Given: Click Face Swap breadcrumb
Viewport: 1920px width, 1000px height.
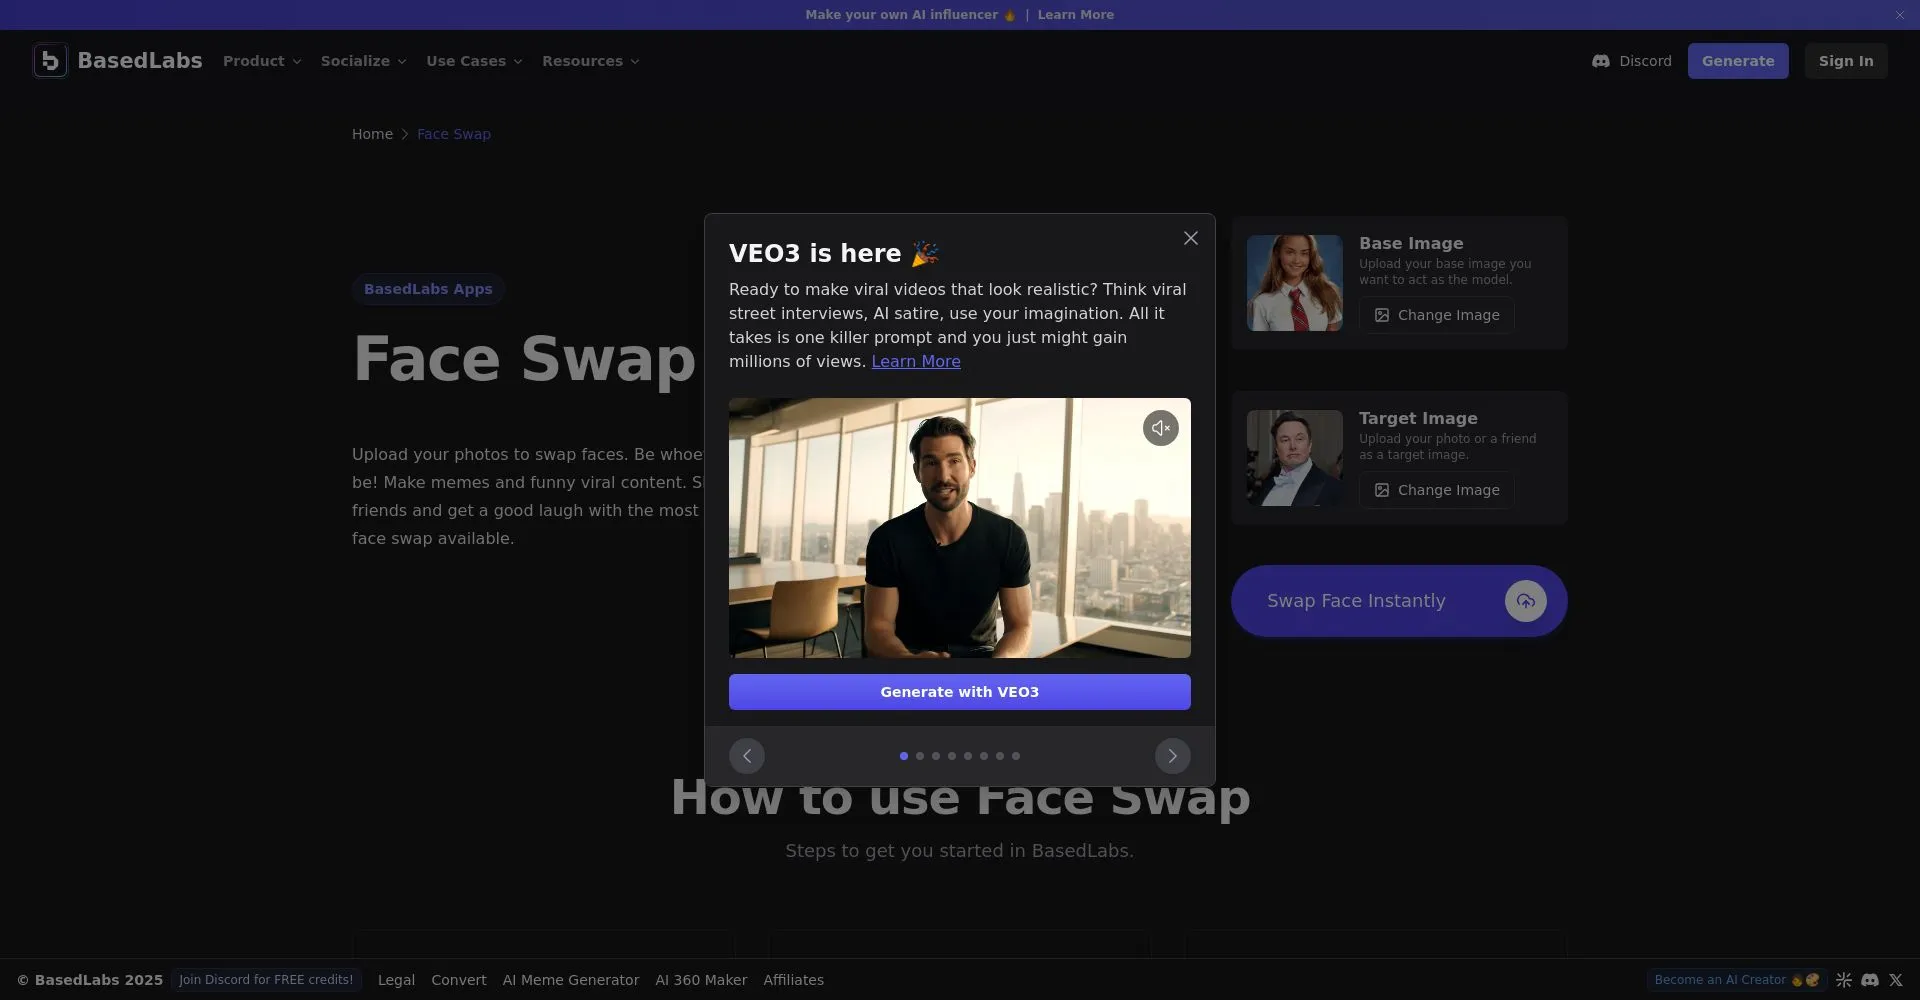Looking at the screenshot, I should (454, 134).
